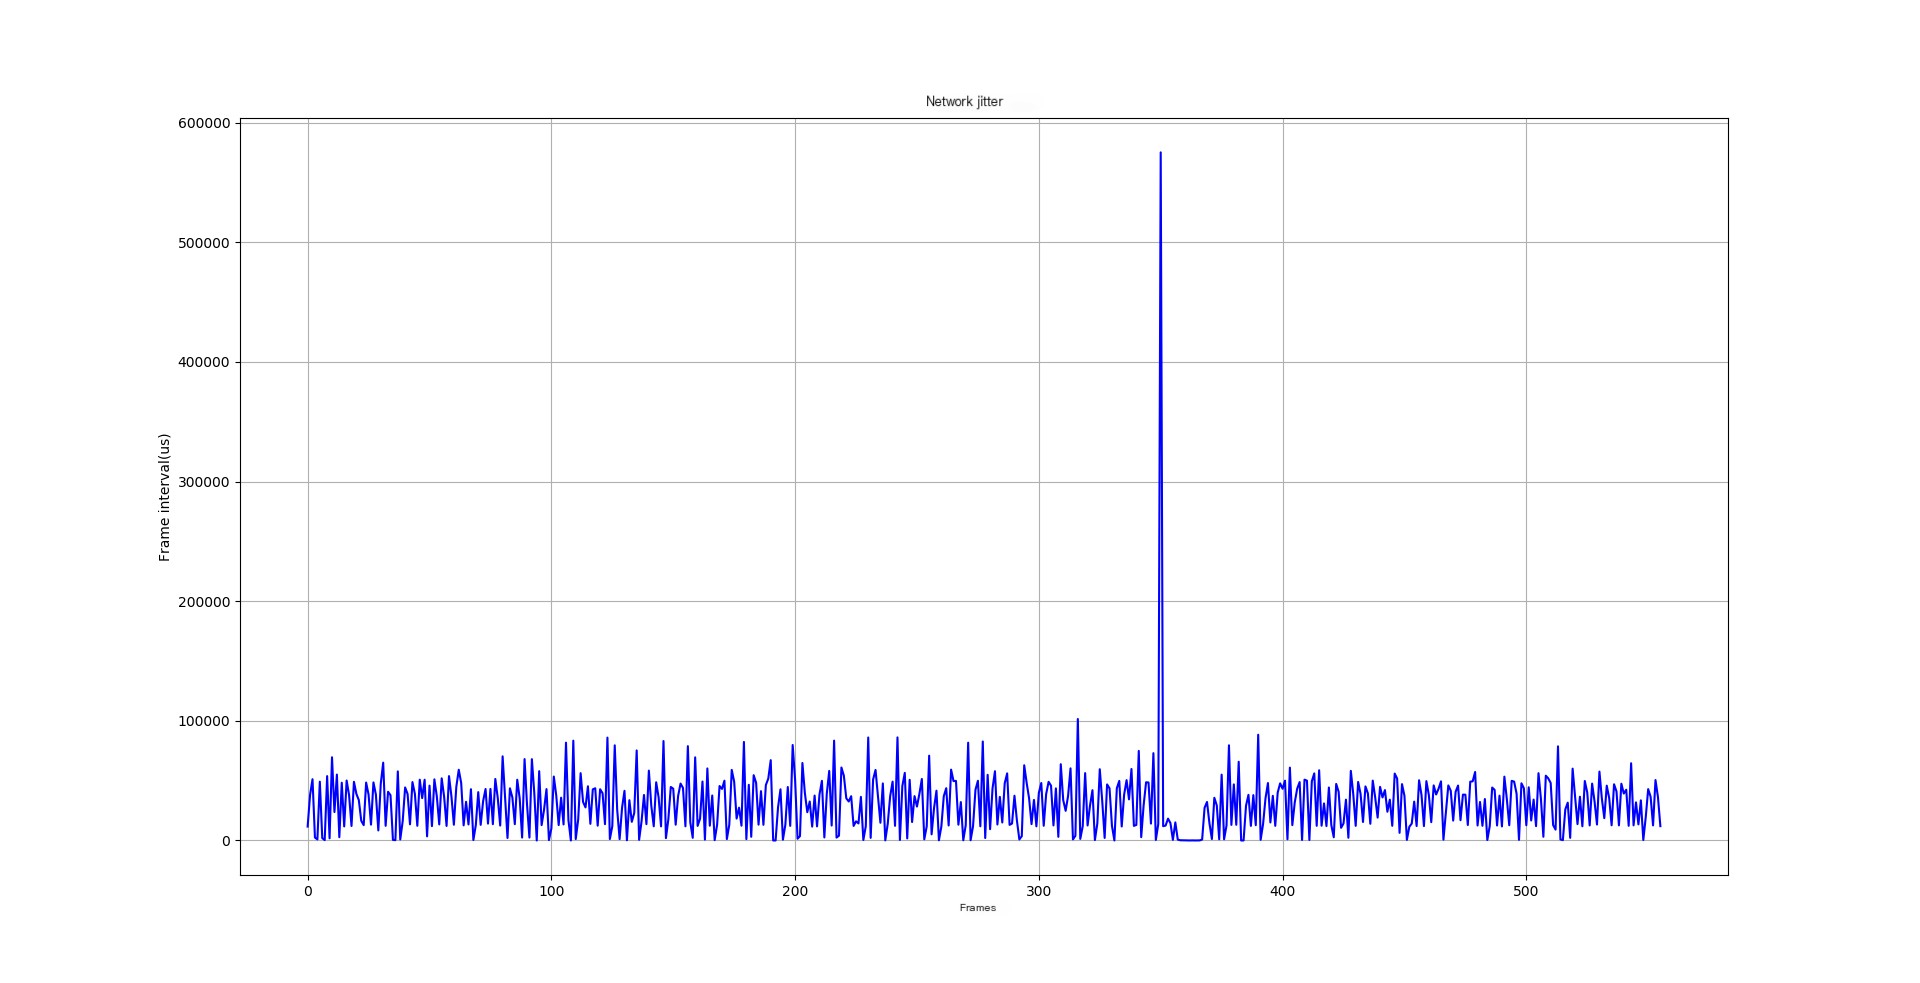This screenshot has height=983, width=1920.
Task: Click the 500 x-axis tick label
Action: 1526,891
